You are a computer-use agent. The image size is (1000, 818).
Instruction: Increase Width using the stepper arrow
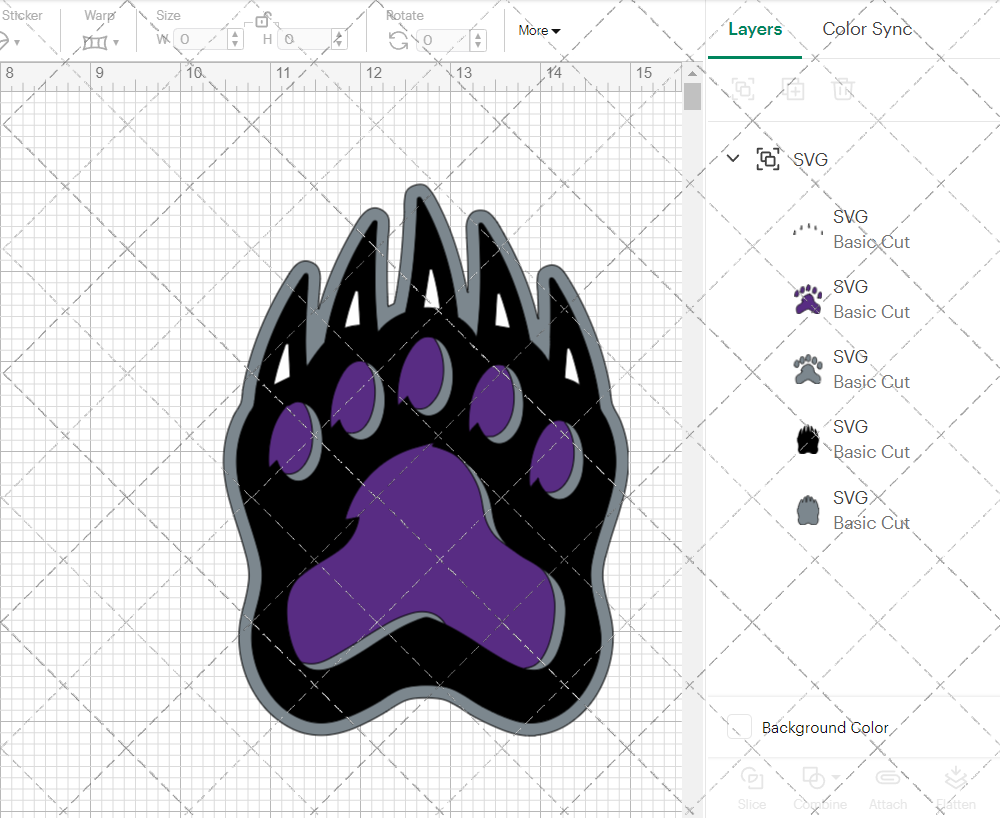pos(235,35)
